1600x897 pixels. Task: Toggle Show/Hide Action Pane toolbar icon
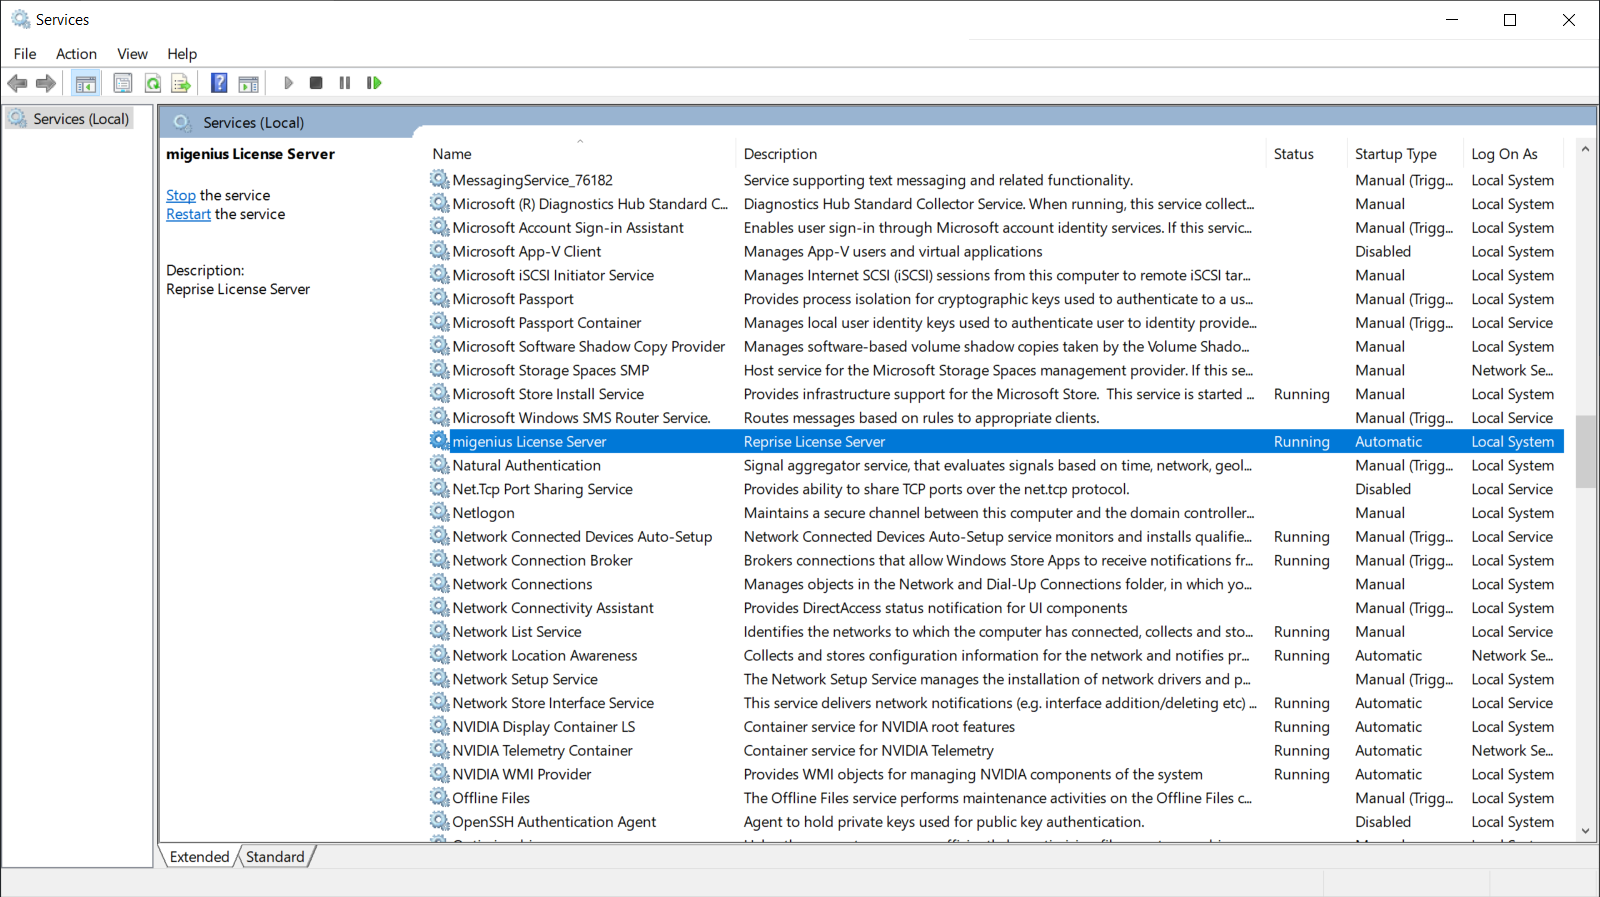(248, 83)
